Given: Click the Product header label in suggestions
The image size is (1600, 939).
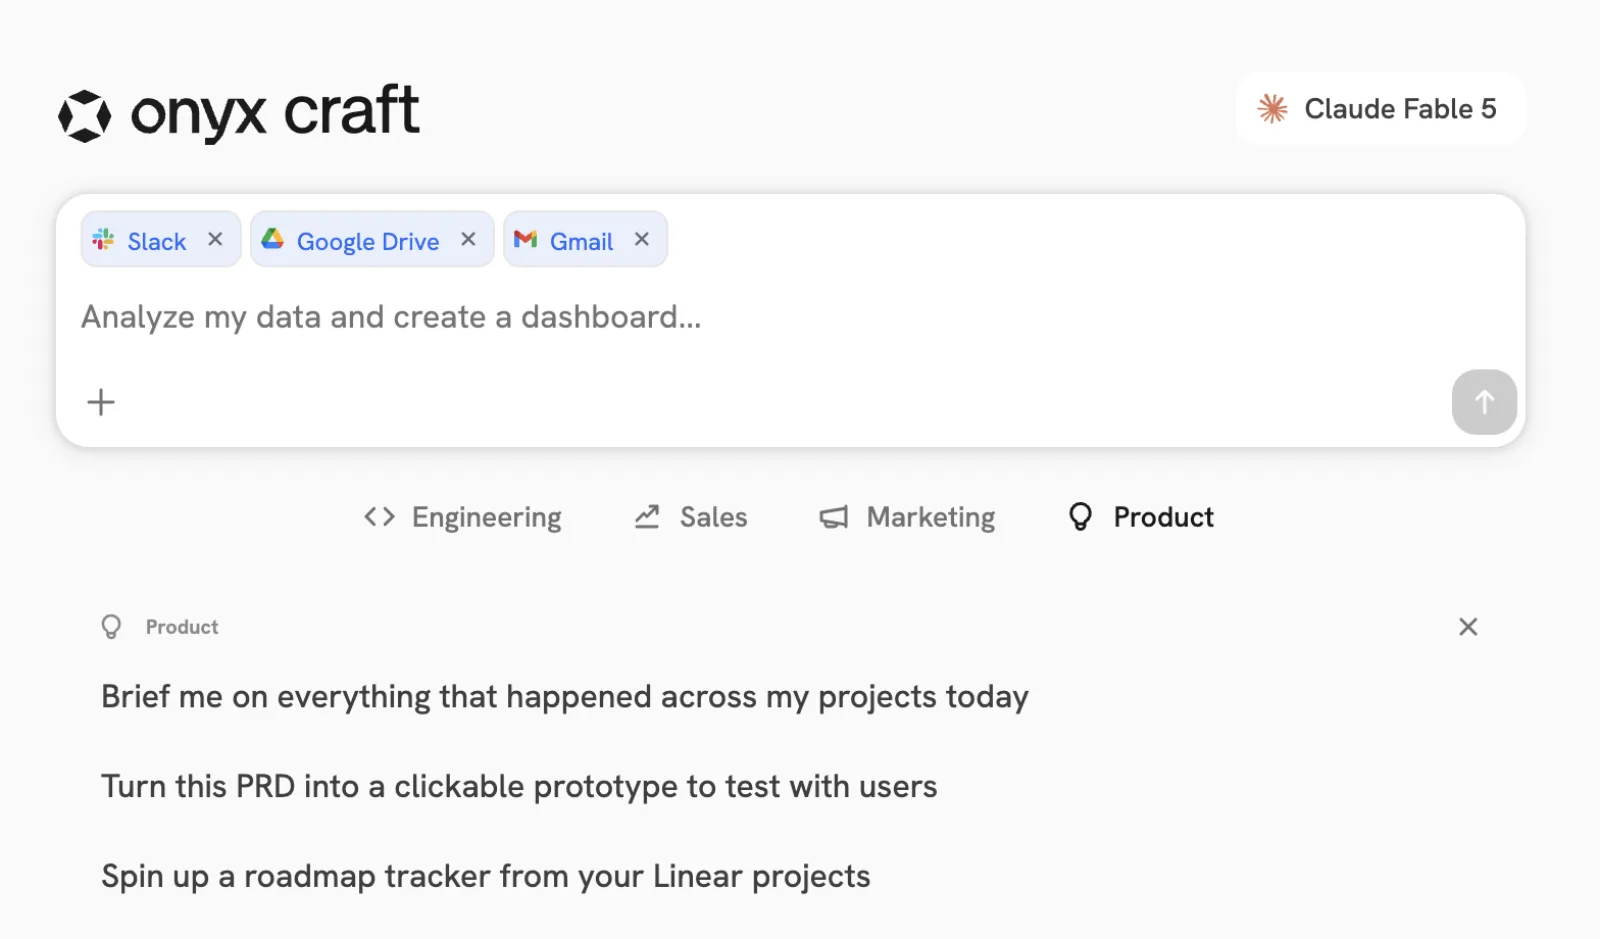Looking at the screenshot, I should 182,627.
